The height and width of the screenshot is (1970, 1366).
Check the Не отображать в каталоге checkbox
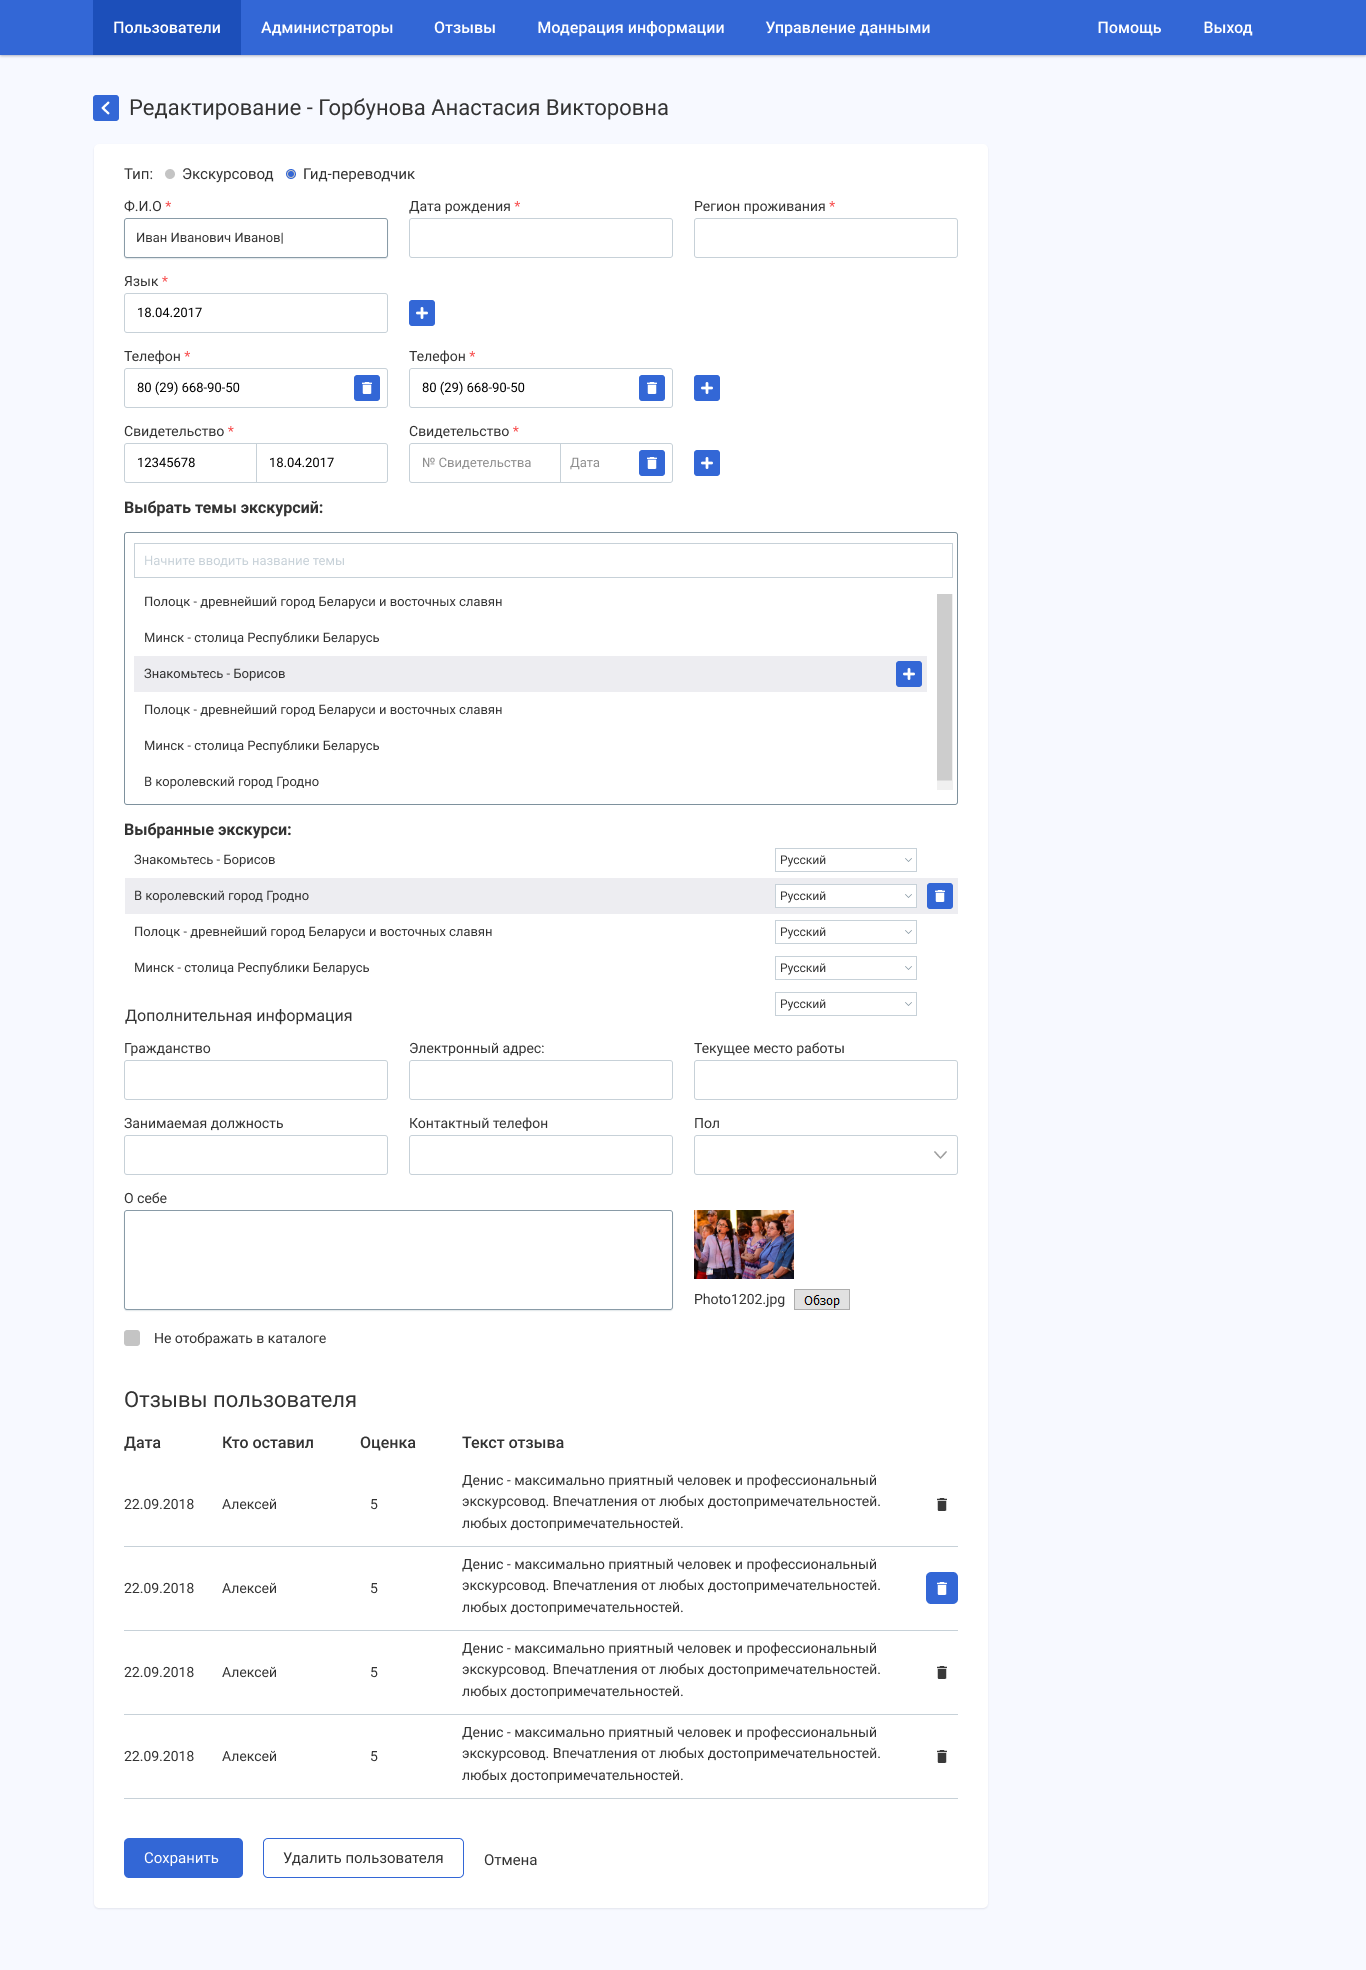click(x=132, y=1338)
